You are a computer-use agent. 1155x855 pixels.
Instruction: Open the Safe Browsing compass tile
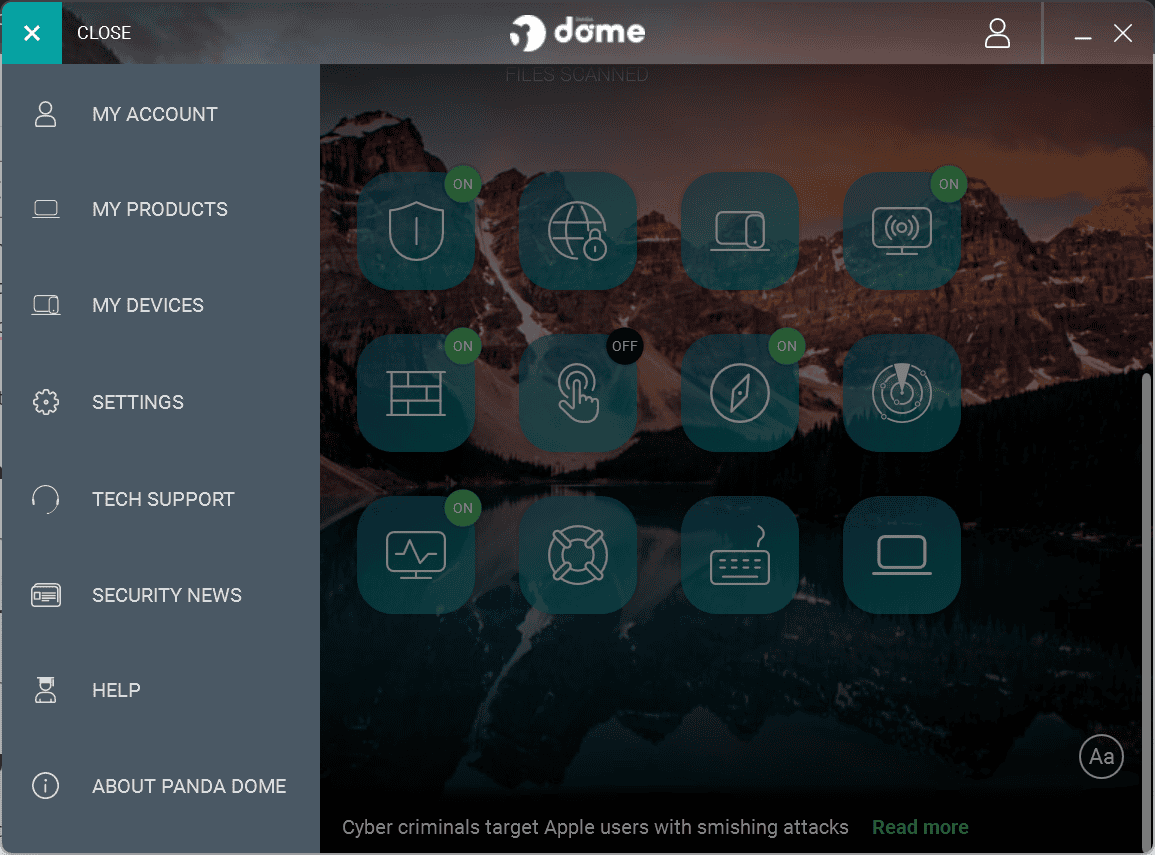pos(740,393)
